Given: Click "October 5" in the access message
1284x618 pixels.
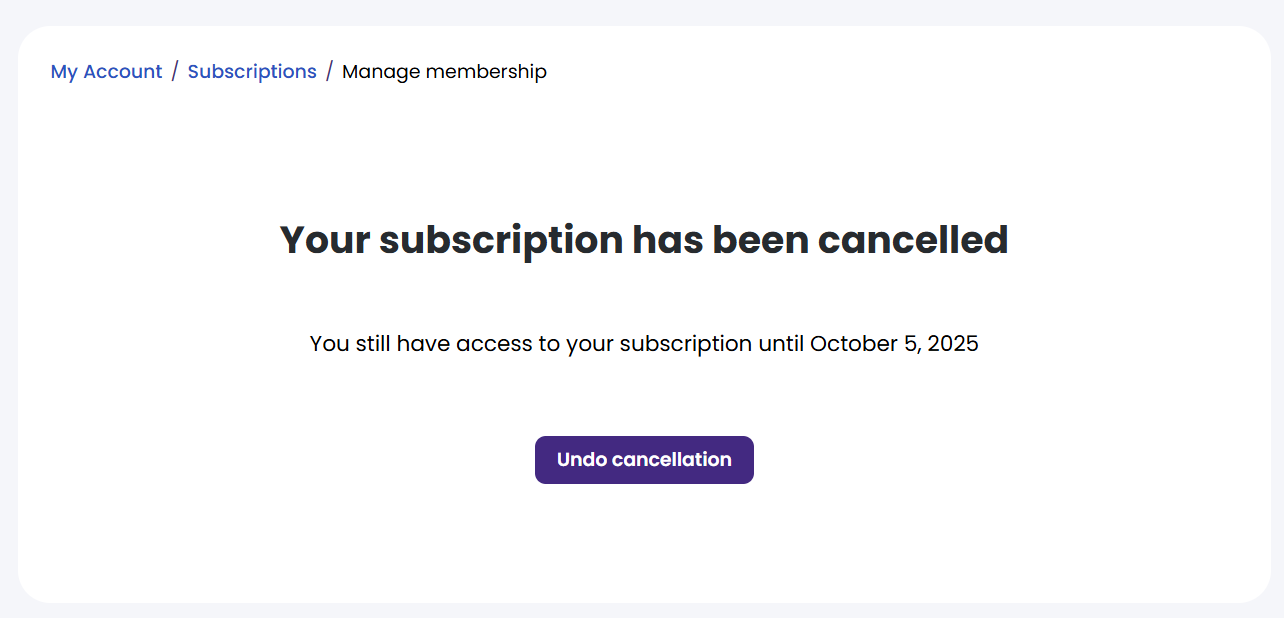Looking at the screenshot, I should pos(863,344).
